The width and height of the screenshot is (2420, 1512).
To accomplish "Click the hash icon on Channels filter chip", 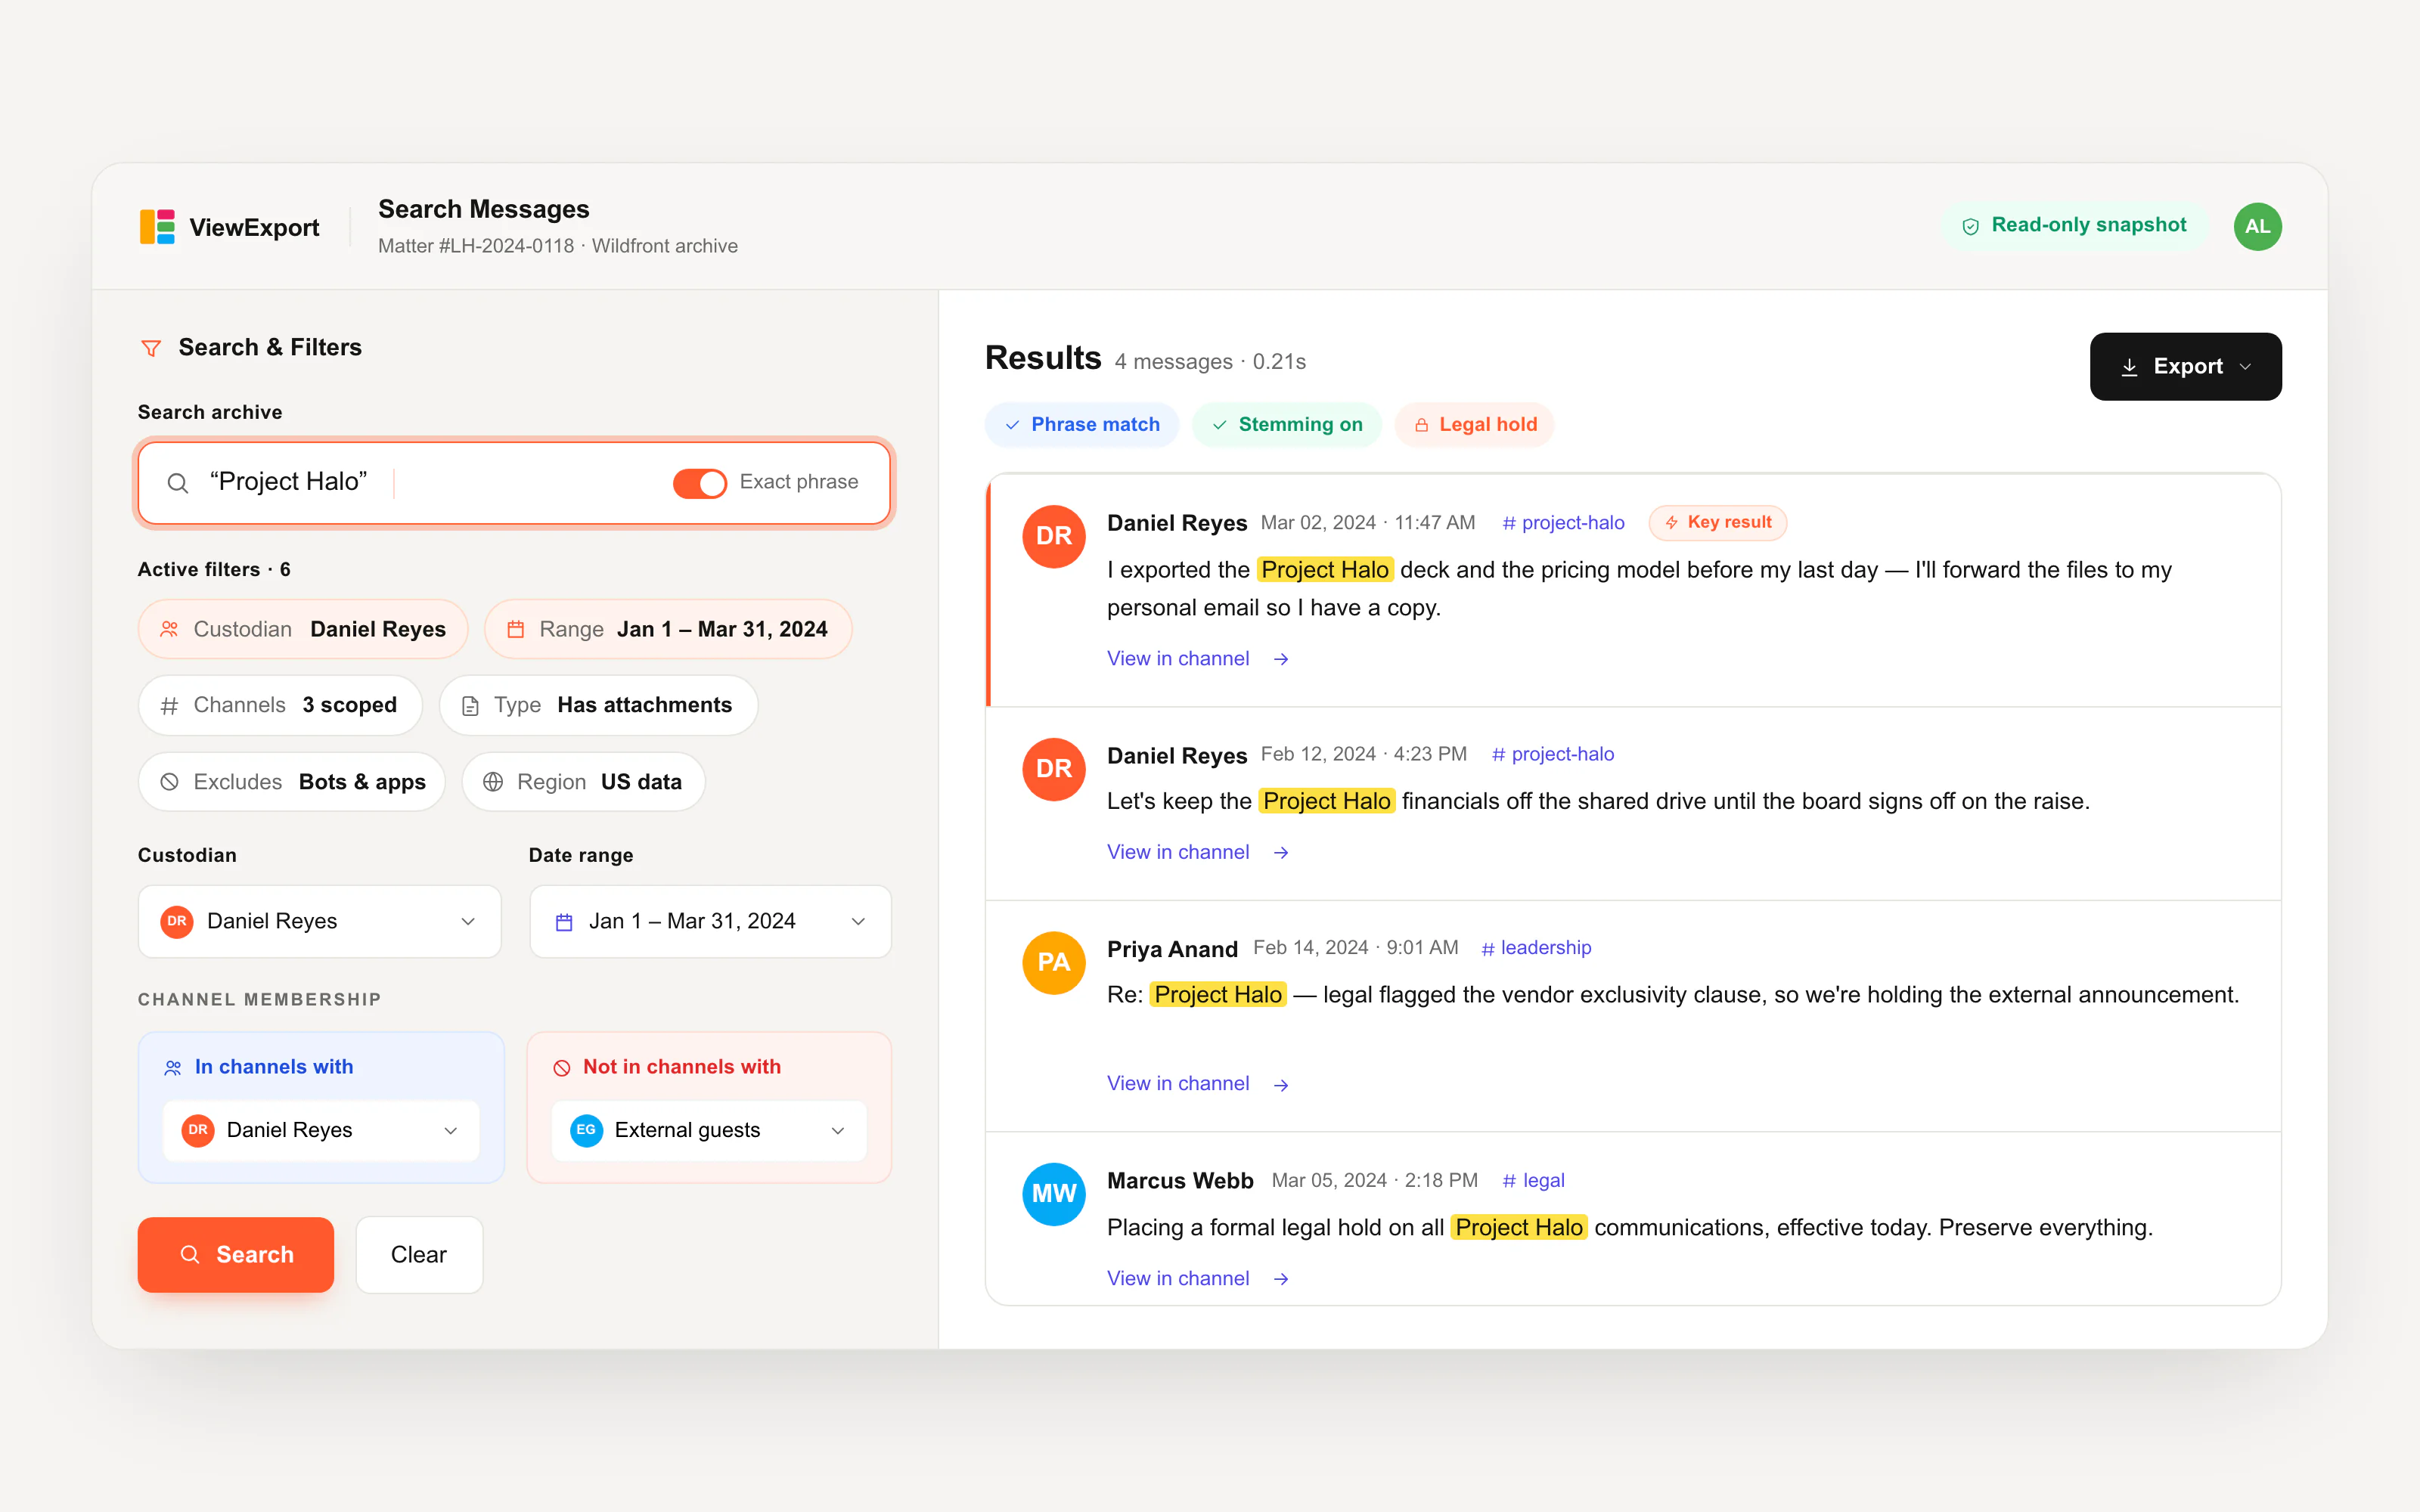I will point(170,706).
